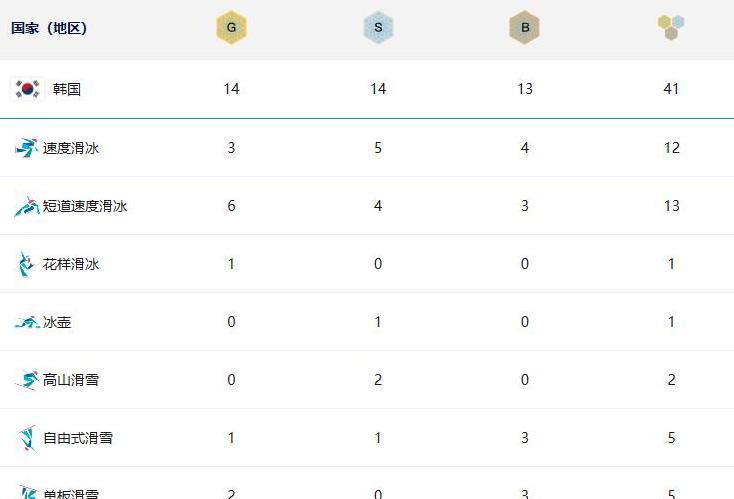Click the short track speed skating icon
734x499 pixels.
(27, 206)
